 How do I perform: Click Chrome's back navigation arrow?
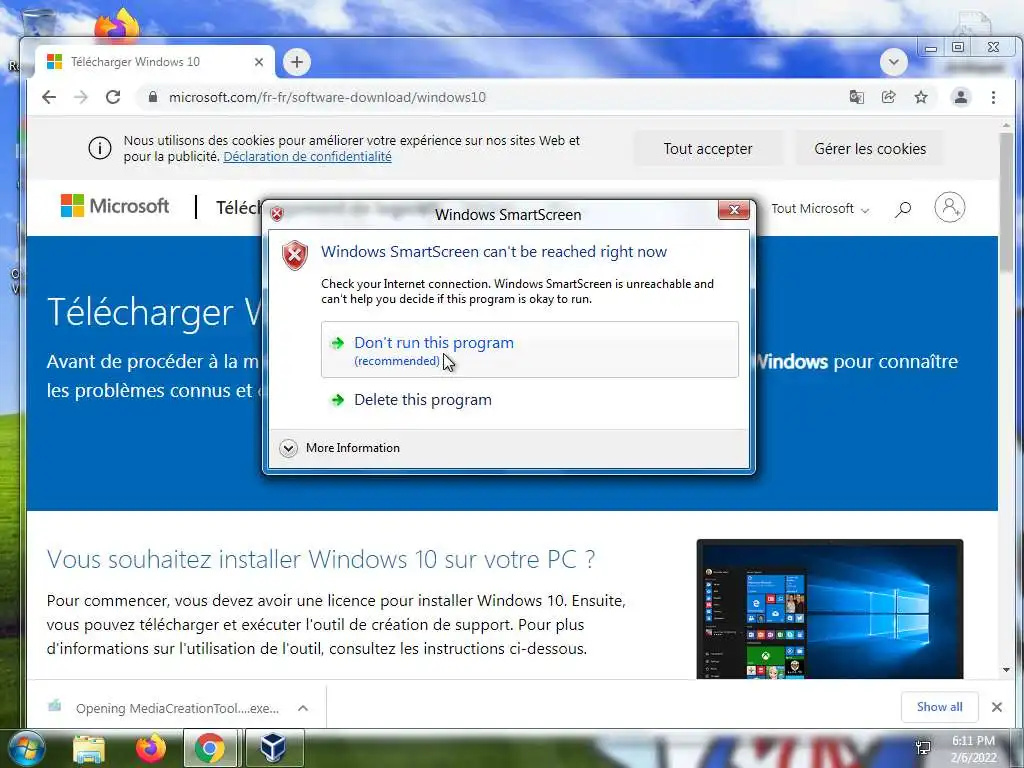pyautogui.click(x=49, y=97)
